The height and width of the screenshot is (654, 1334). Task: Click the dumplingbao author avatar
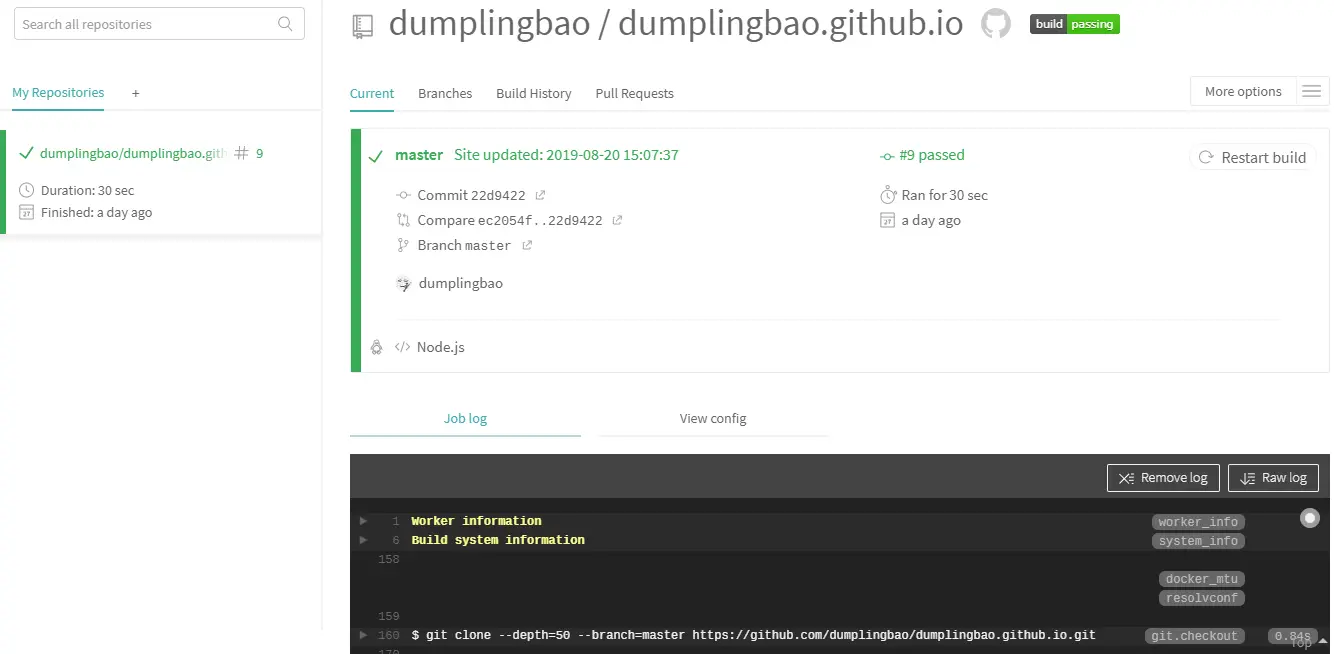click(404, 283)
